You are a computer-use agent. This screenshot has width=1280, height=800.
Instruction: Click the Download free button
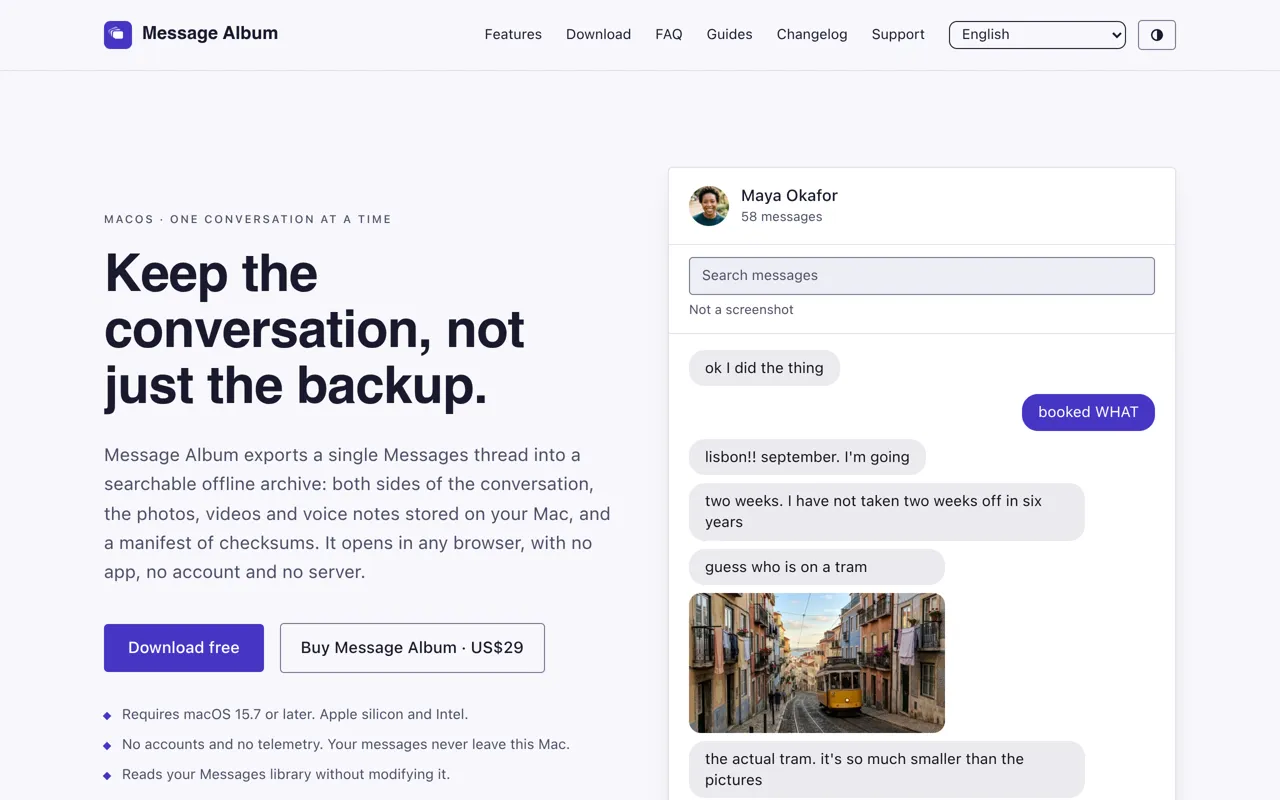tap(184, 648)
